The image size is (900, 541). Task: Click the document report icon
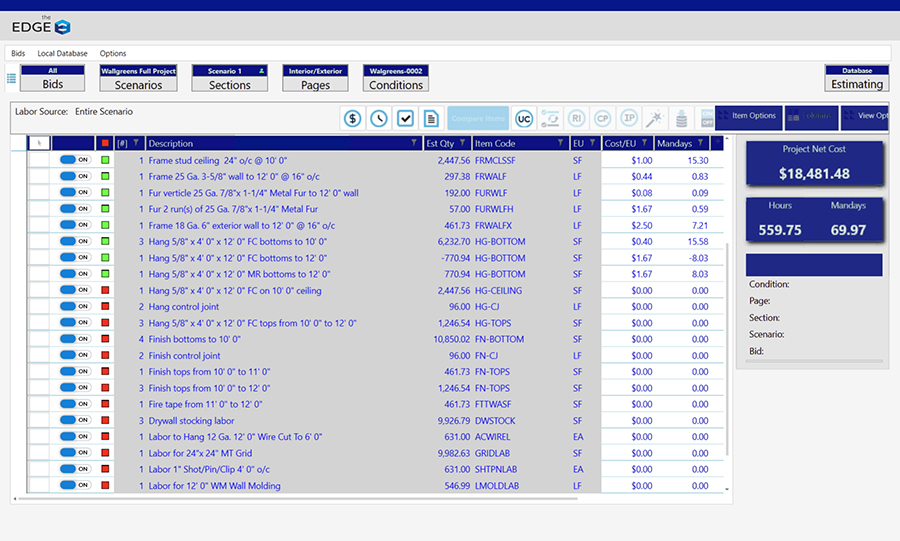[431, 118]
